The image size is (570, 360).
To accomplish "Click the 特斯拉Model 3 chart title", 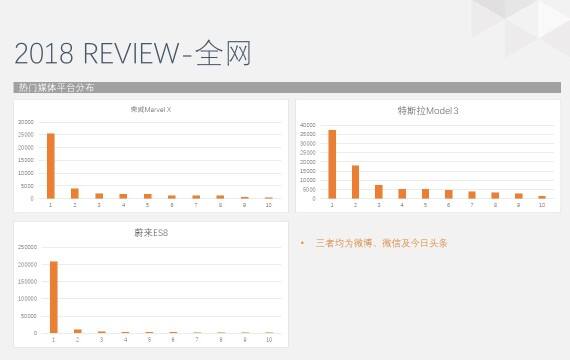I will pyautogui.click(x=428, y=111).
